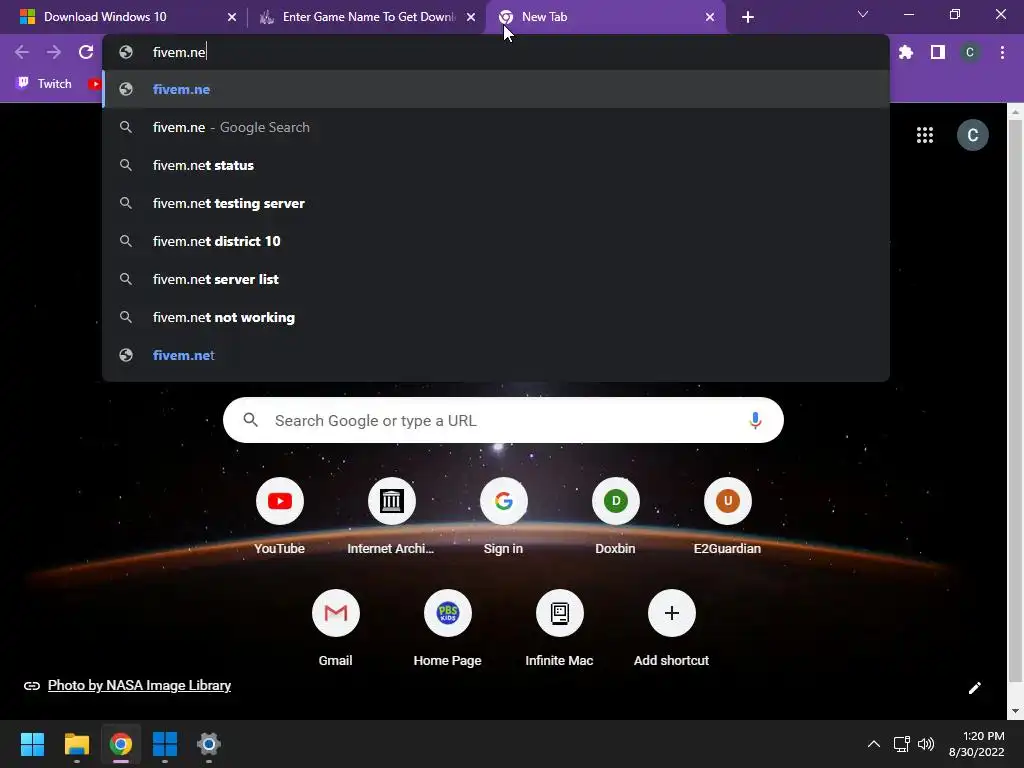The height and width of the screenshot is (768, 1024).
Task: Select the fivem.net URL suggestion
Action: (x=496, y=355)
